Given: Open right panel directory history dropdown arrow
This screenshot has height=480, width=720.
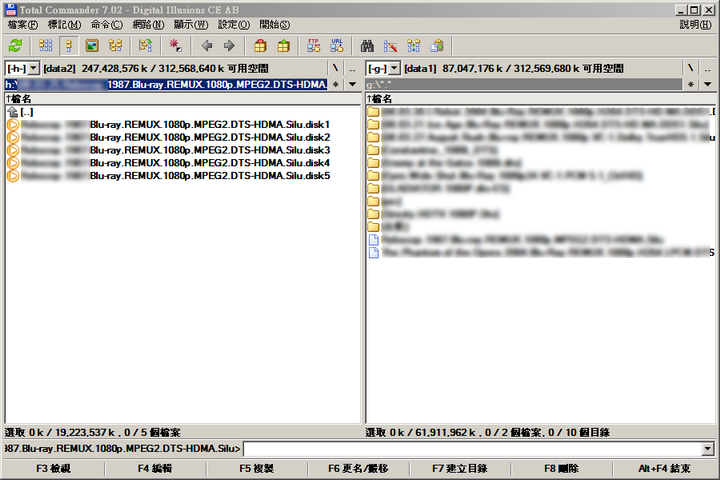Looking at the screenshot, I should pyautogui.click(x=708, y=84).
